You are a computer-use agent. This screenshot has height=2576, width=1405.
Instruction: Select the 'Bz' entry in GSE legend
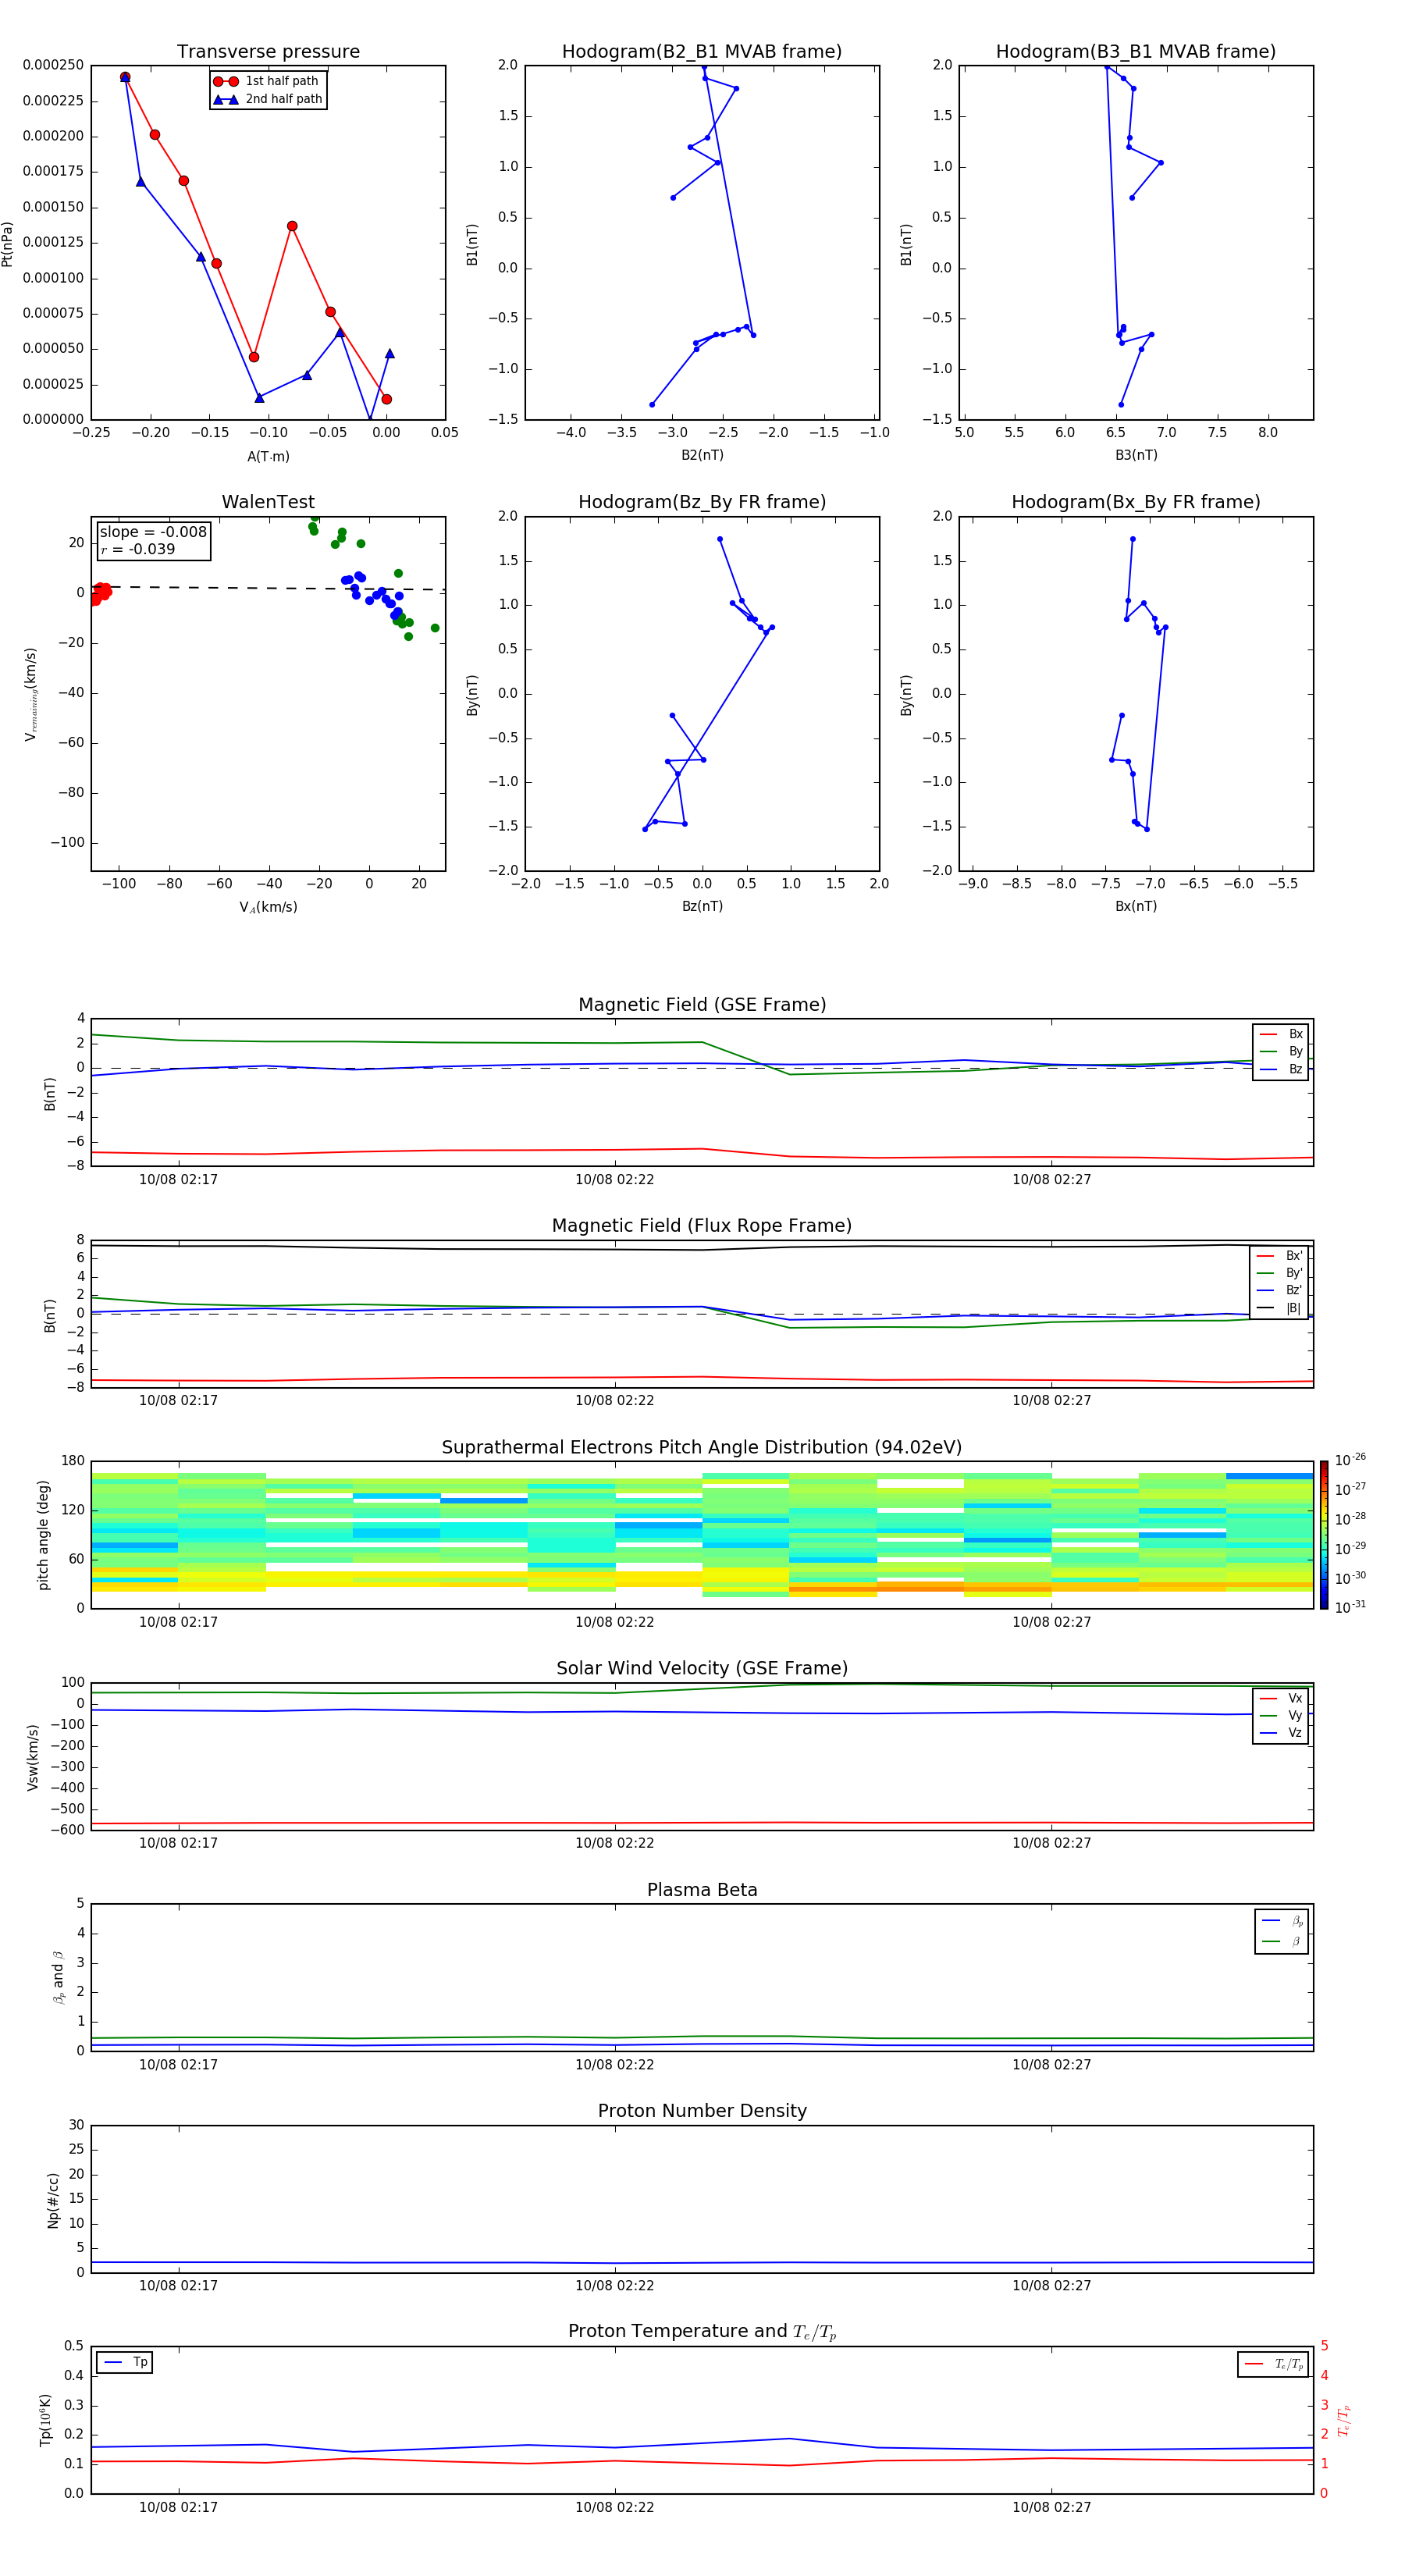click(x=1281, y=1070)
